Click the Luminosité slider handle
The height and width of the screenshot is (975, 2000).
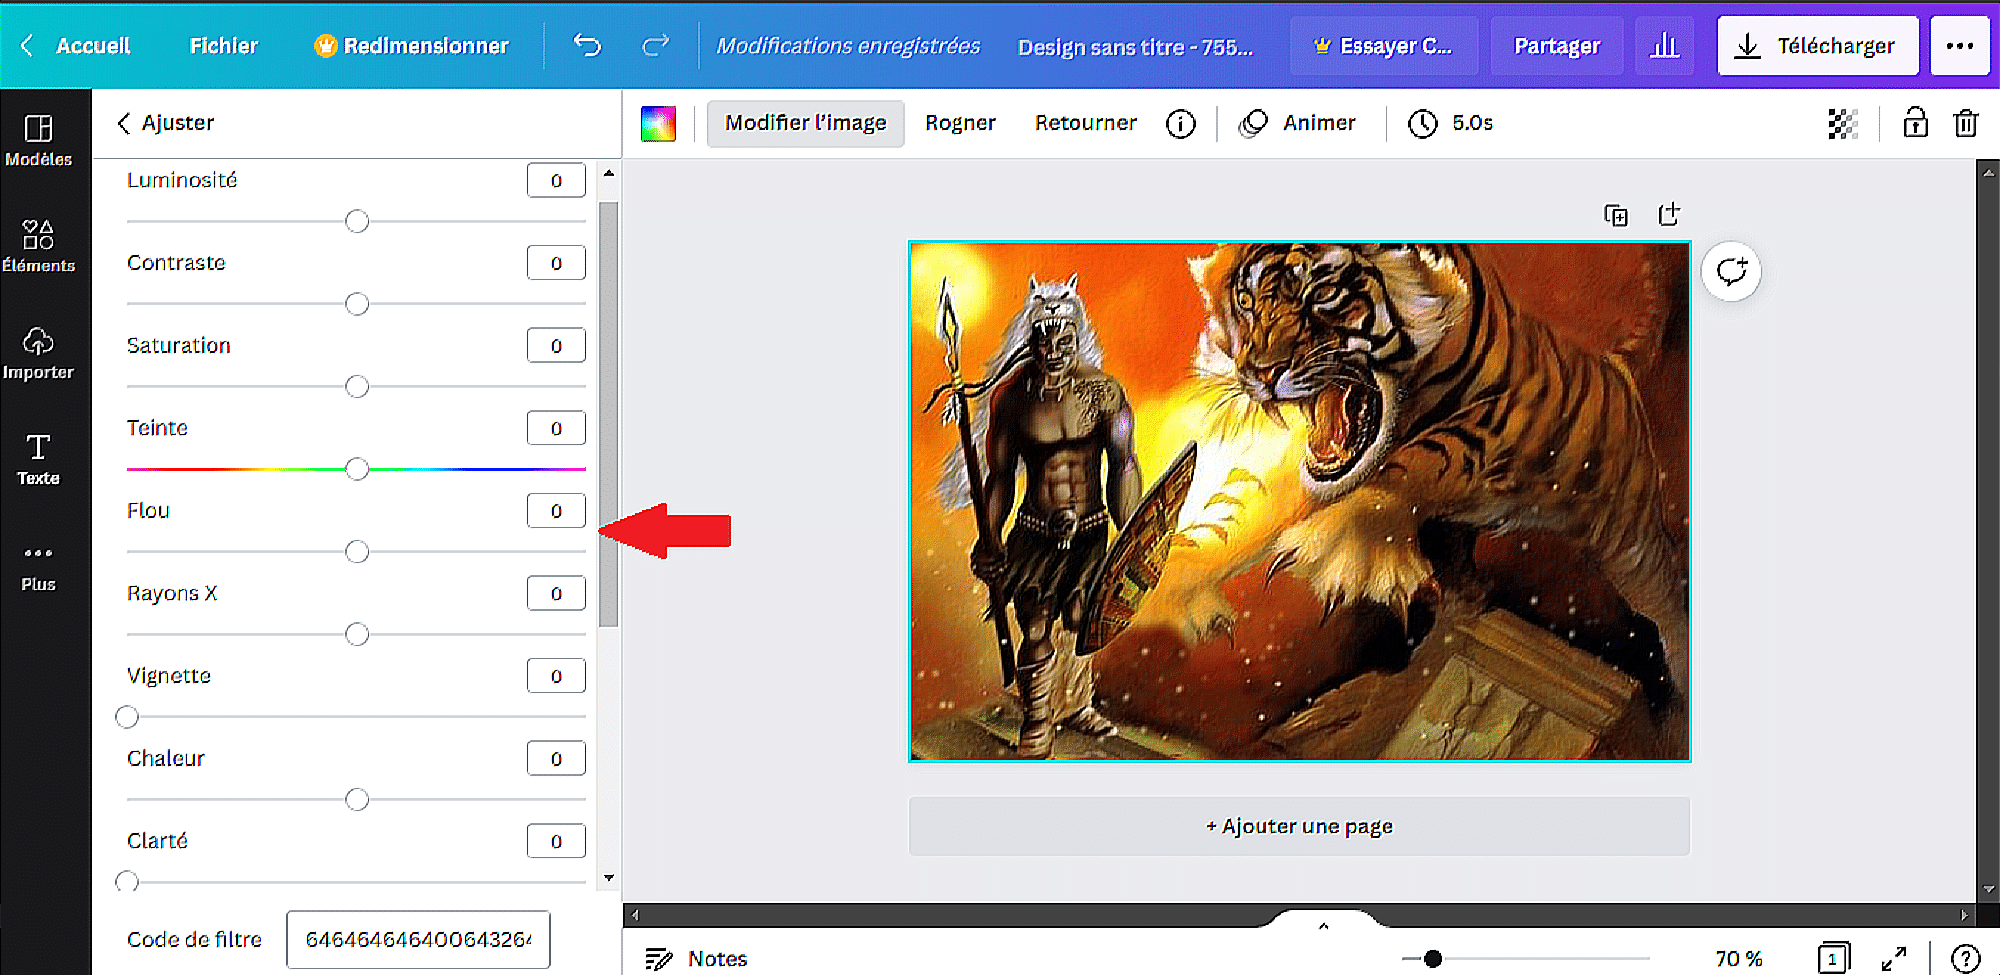[357, 221]
